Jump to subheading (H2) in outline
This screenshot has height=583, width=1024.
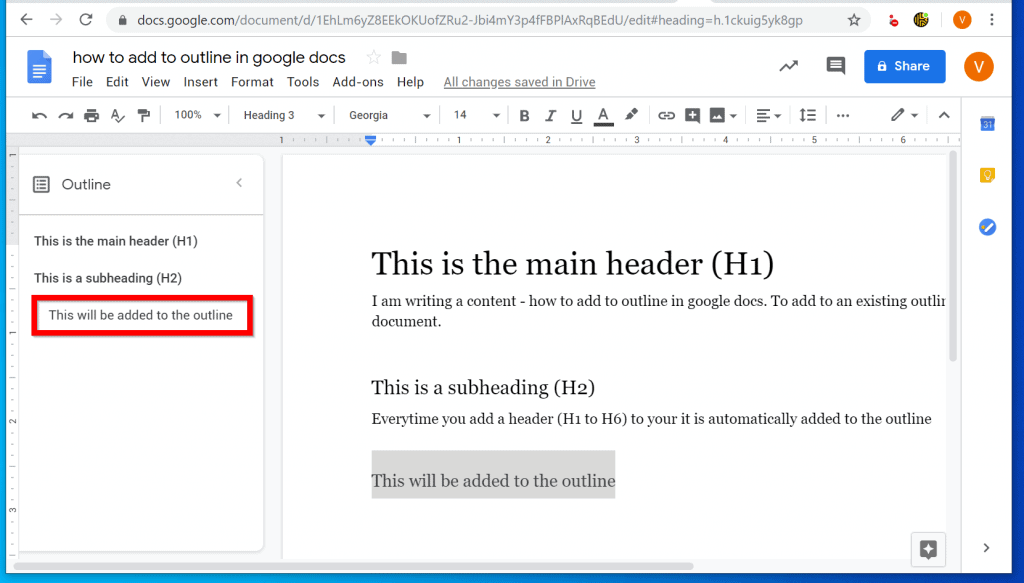pos(108,278)
